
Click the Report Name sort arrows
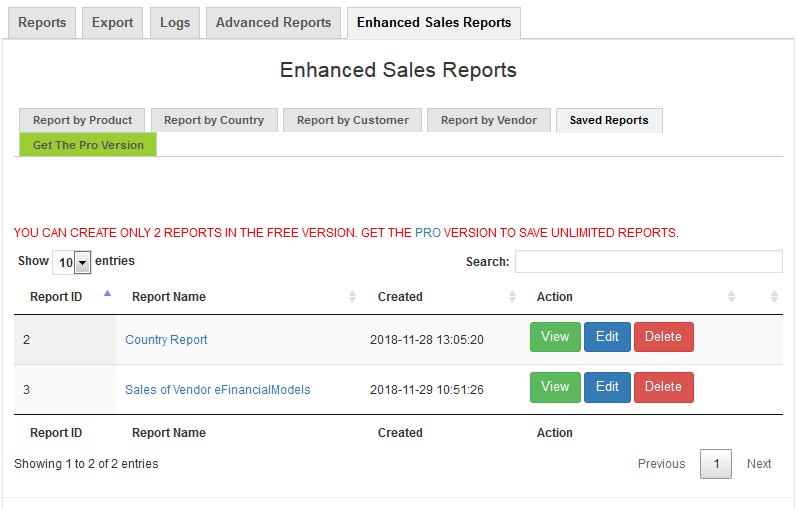352,297
